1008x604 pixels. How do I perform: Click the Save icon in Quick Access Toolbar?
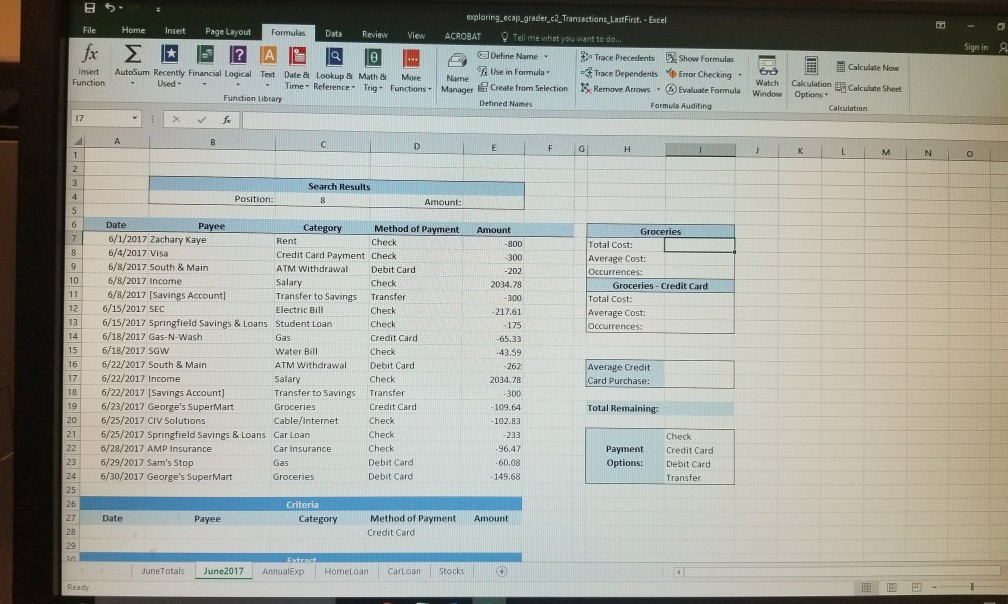pyautogui.click(x=90, y=8)
